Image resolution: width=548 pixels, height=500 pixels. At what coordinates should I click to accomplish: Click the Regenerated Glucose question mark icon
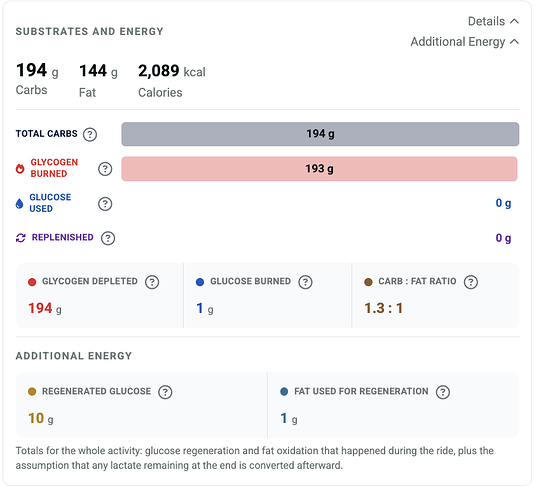tap(165, 392)
